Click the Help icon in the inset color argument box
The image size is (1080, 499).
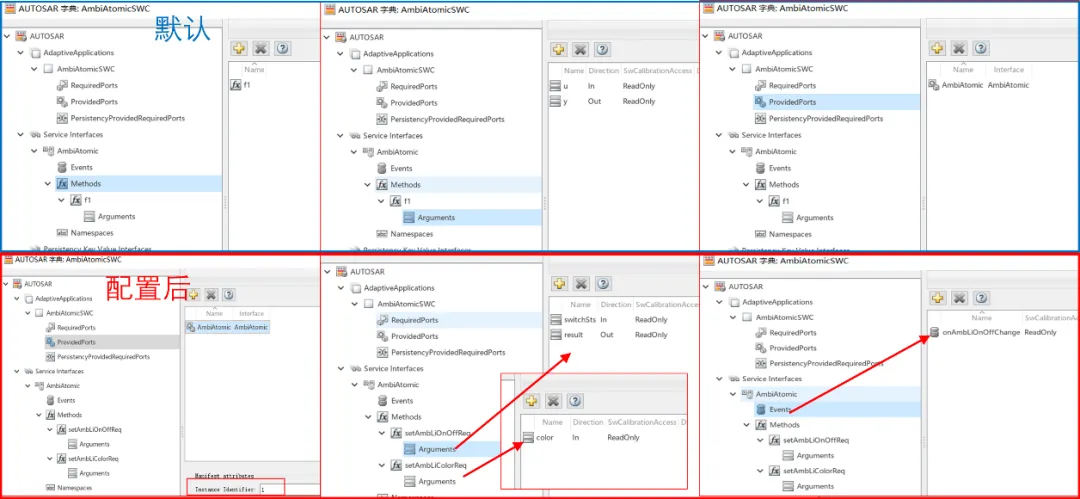[x=575, y=400]
